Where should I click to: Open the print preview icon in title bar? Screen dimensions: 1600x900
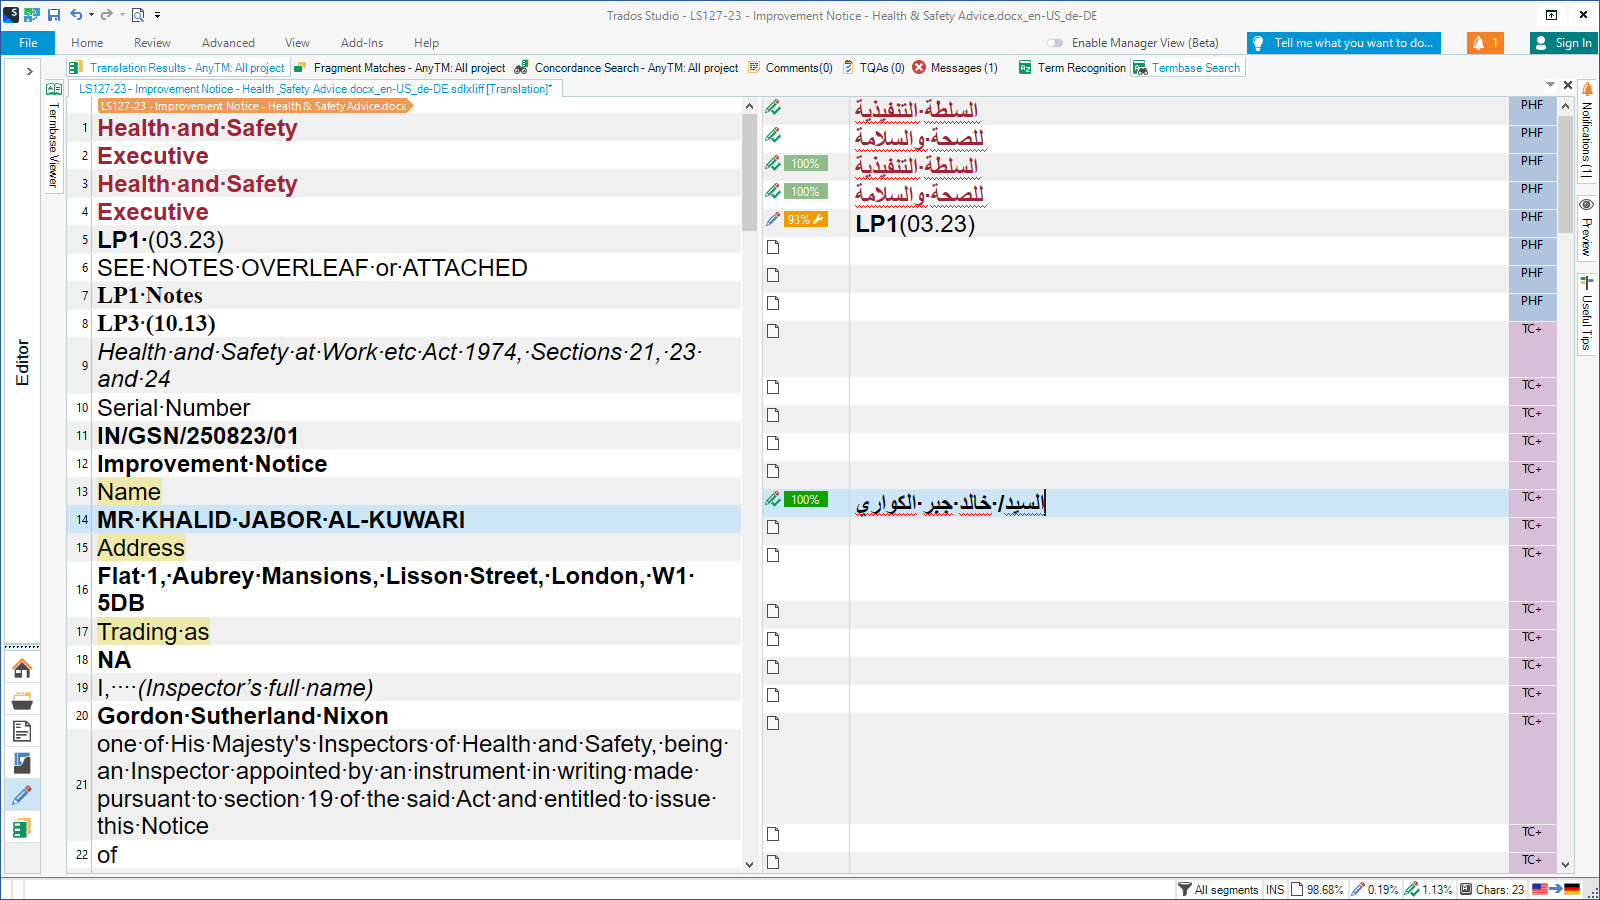(138, 15)
